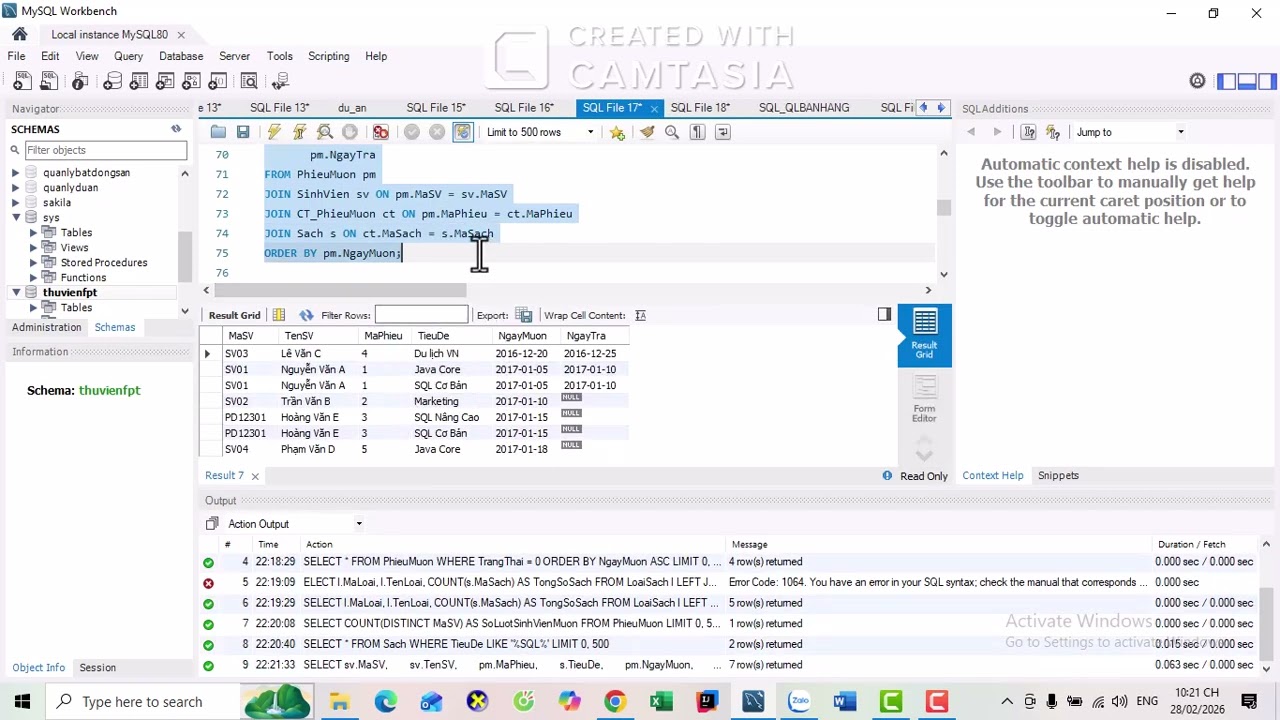The width and height of the screenshot is (1280, 720).
Task: Open the Scripting menu
Action: coord(328,56)
